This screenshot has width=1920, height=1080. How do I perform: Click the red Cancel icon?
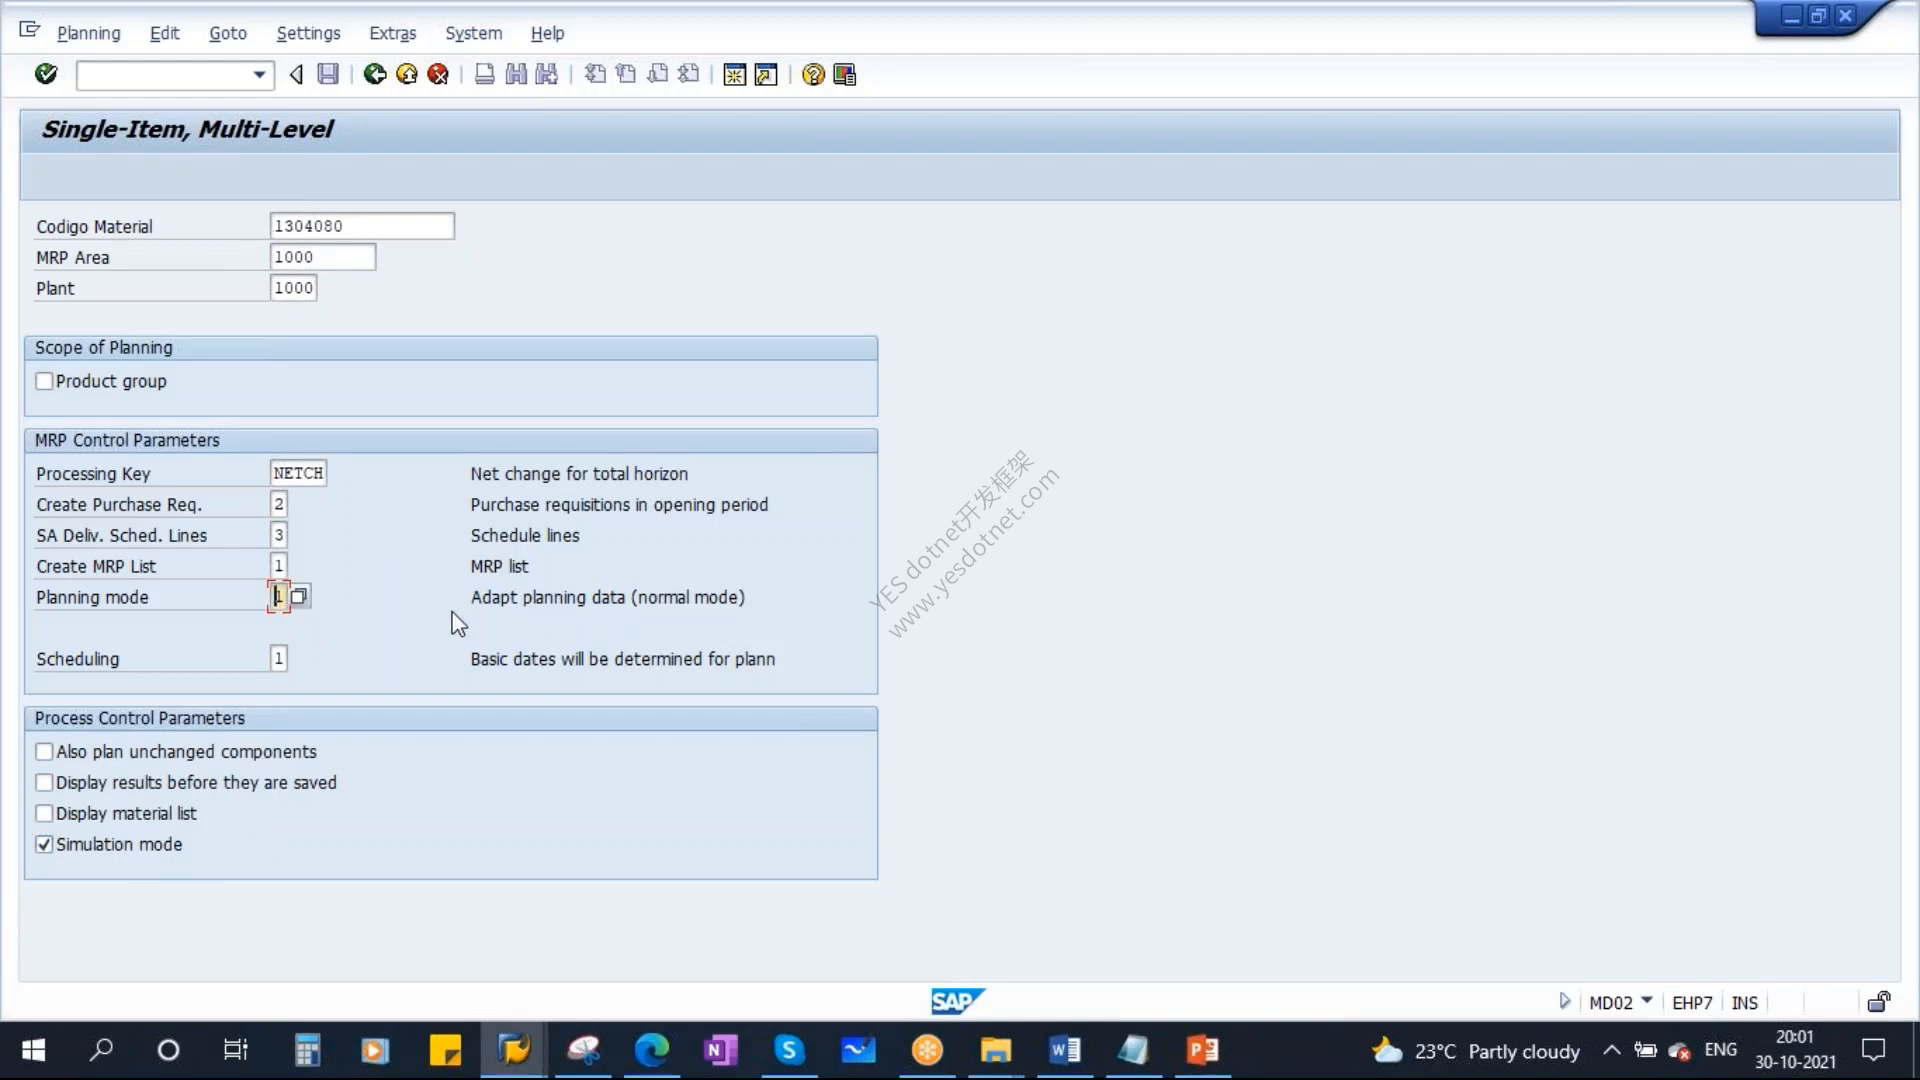click(438, 74)
